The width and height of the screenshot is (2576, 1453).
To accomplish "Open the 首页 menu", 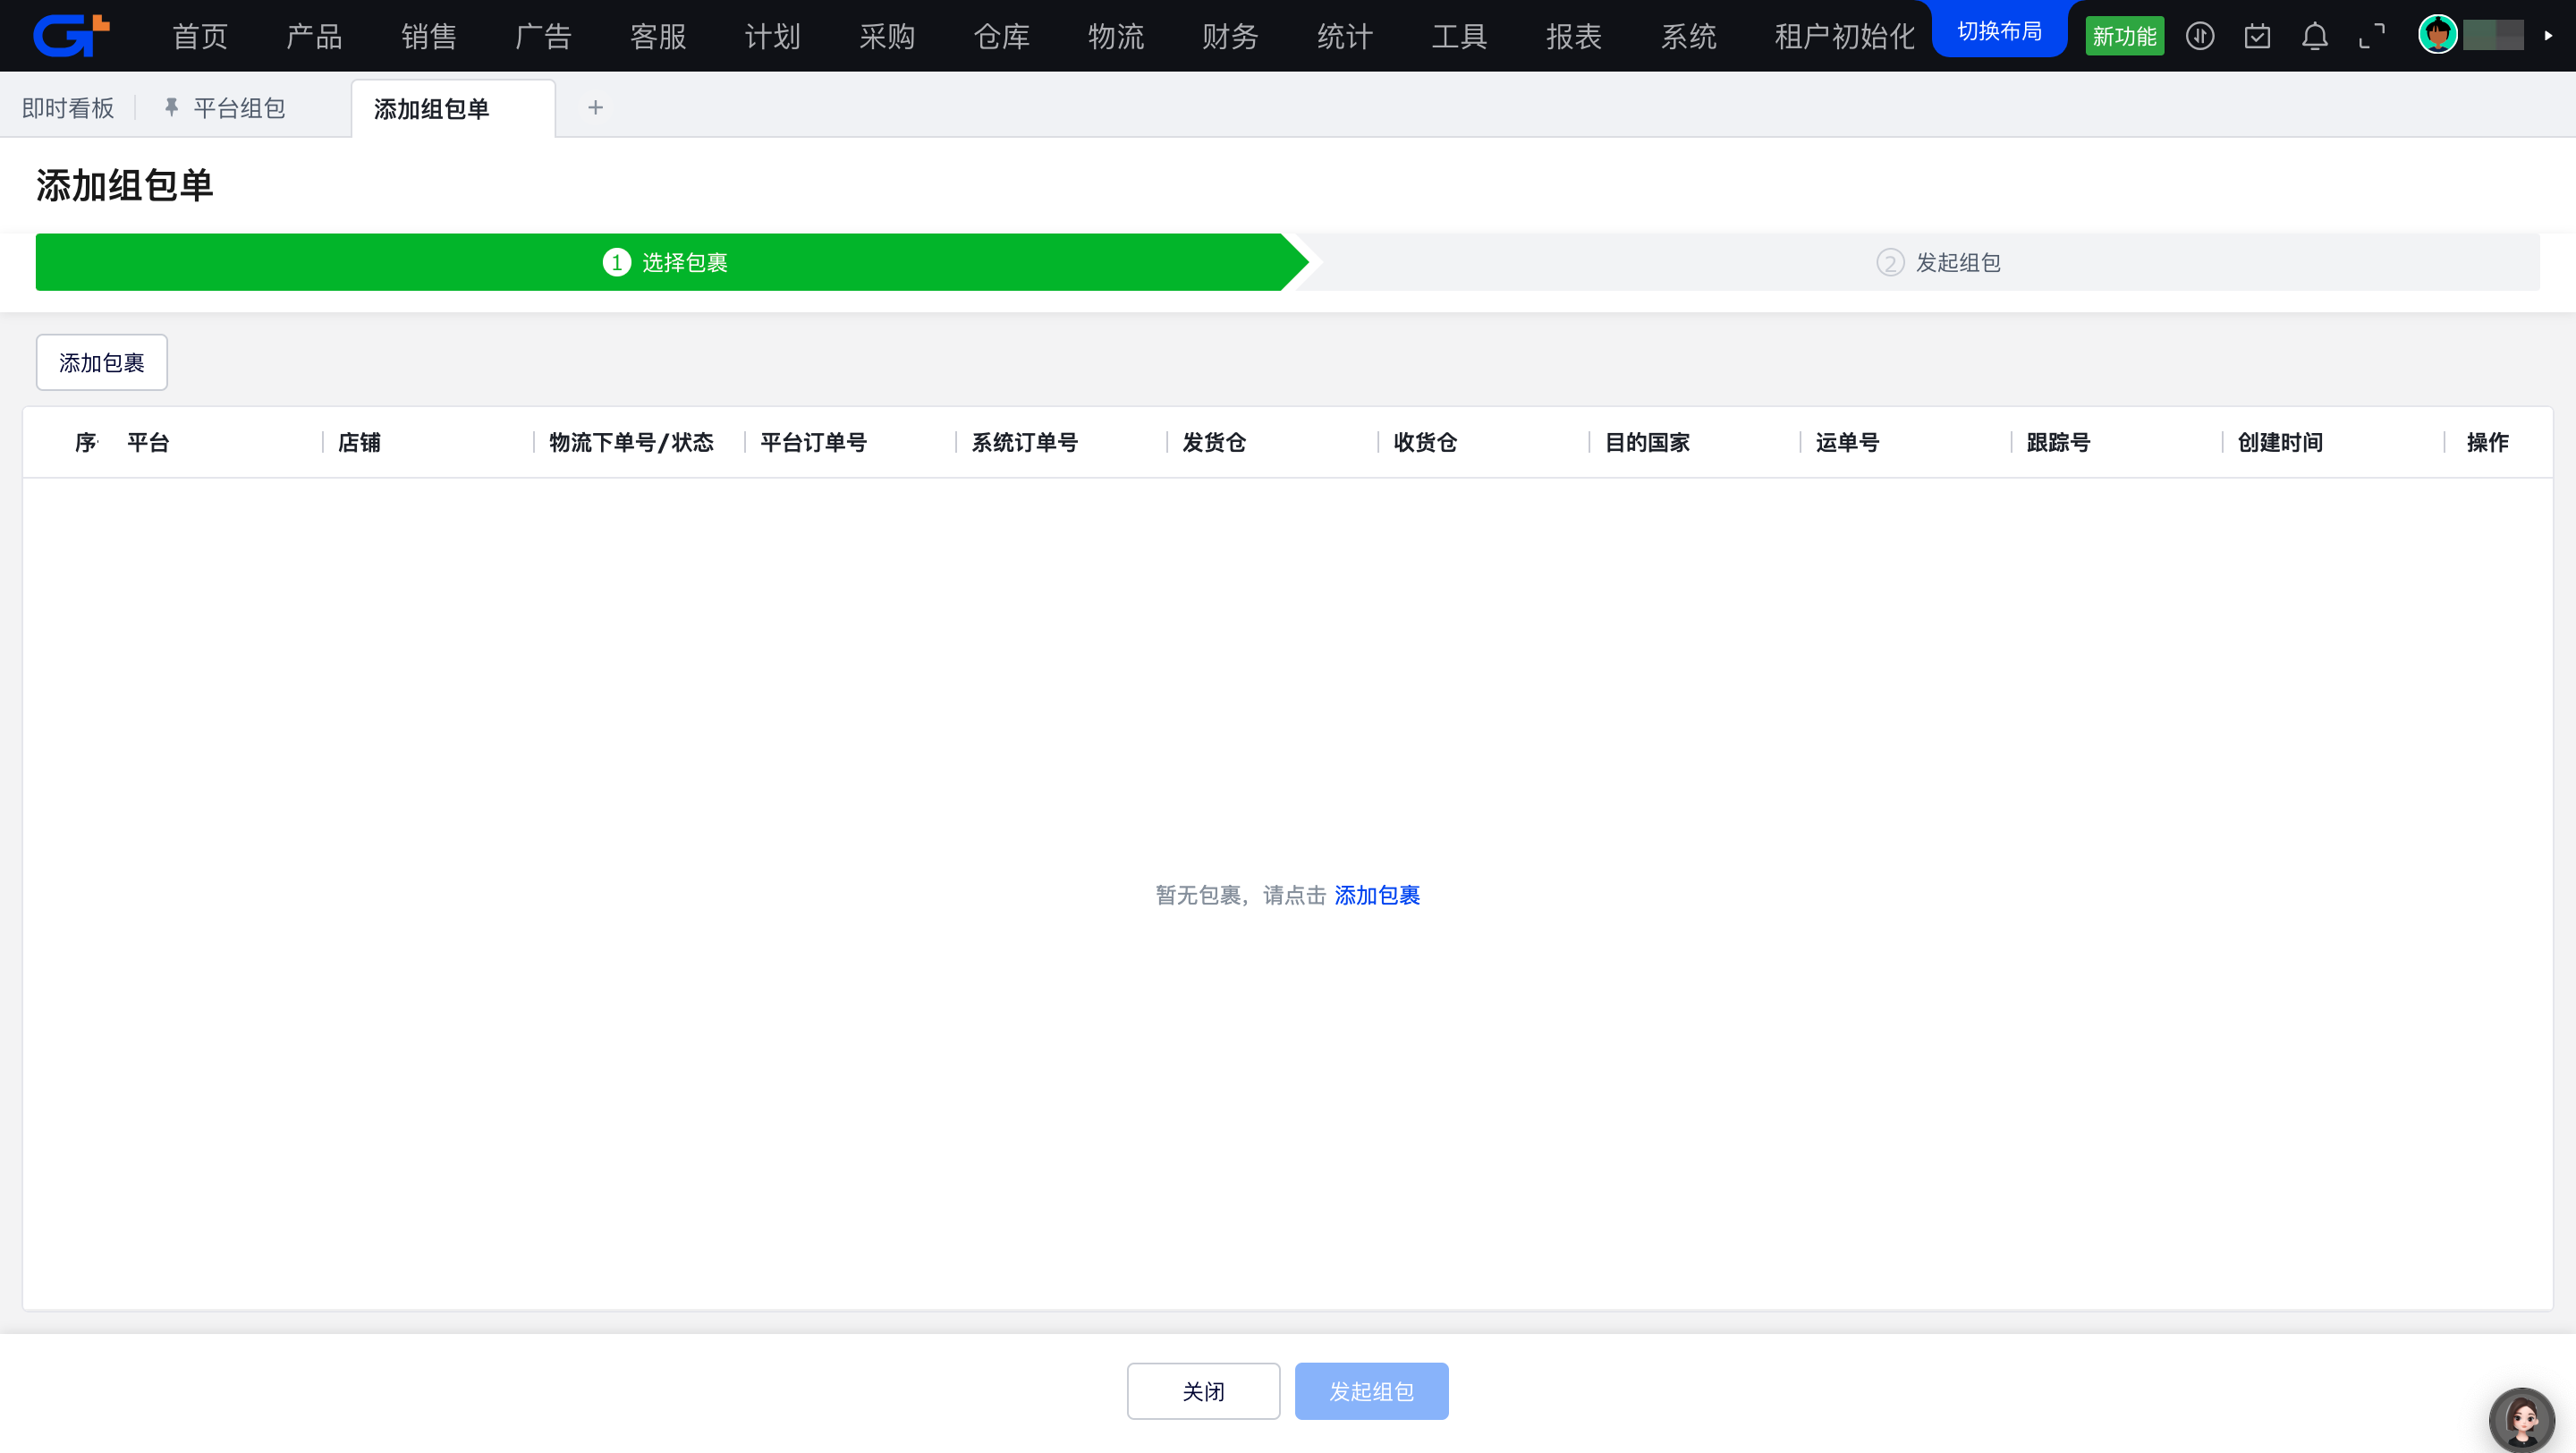I will click(200, 36).
